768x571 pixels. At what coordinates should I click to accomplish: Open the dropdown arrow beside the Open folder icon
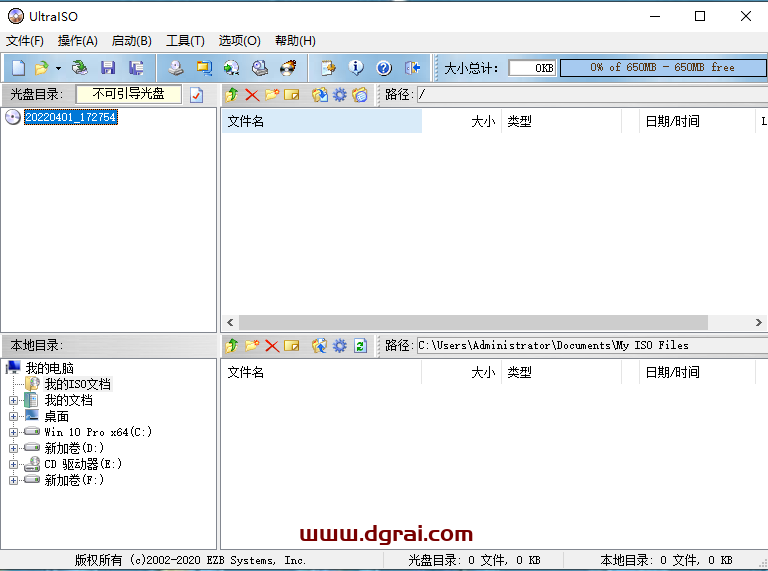coord(58,68)
